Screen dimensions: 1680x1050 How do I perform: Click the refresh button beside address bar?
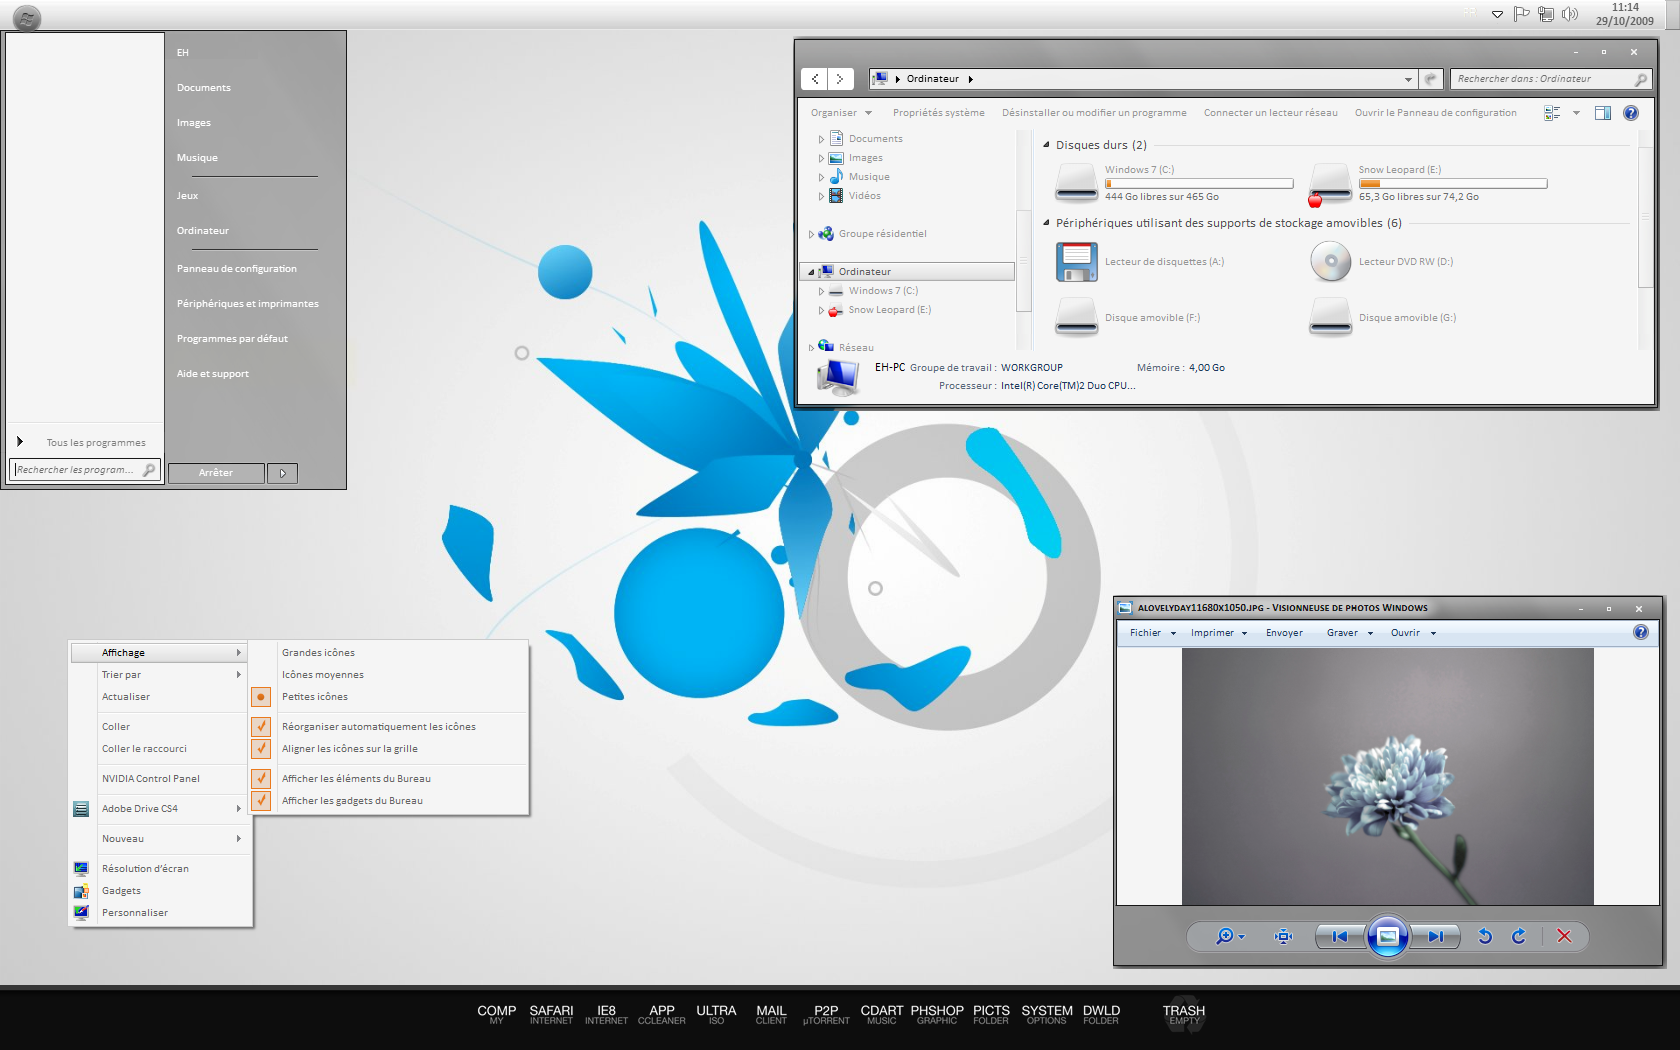[x=1431, y=79]
